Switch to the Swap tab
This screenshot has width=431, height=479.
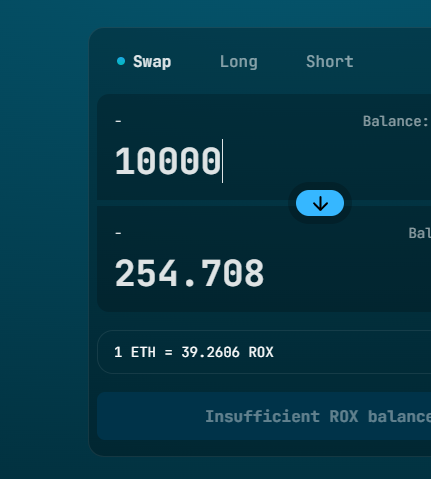152,62
